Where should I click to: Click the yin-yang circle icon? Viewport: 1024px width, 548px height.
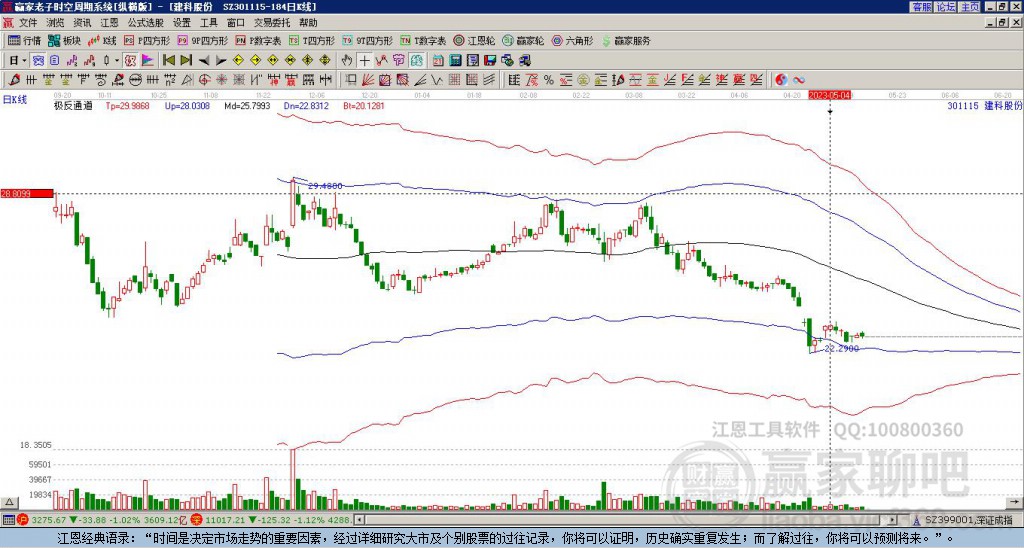point(781,80)
